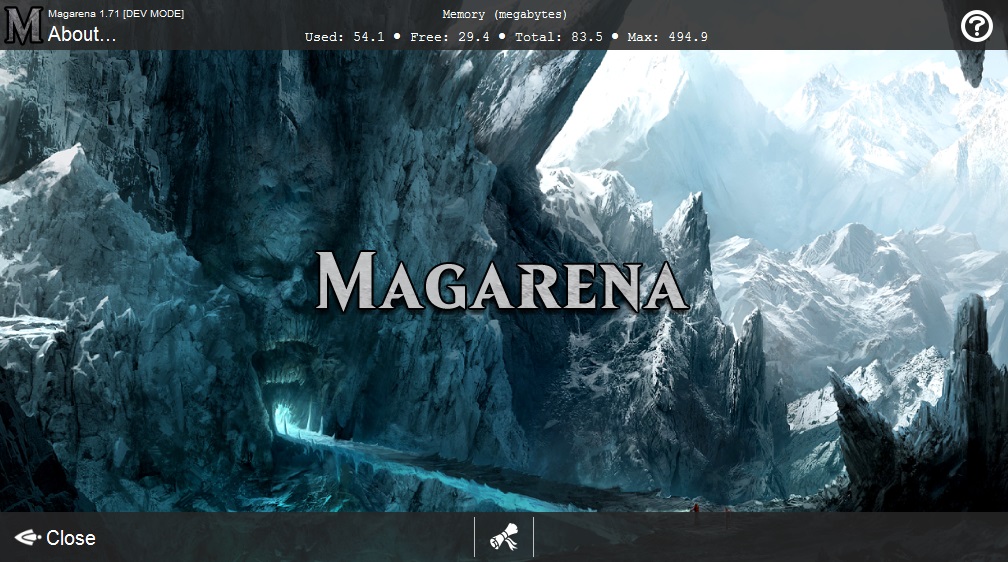Image resolution: width=1008 pixels, height=562 pixels.
Task: Click the 'Max: 494.9' memory readout
Action: coord(668,37)
